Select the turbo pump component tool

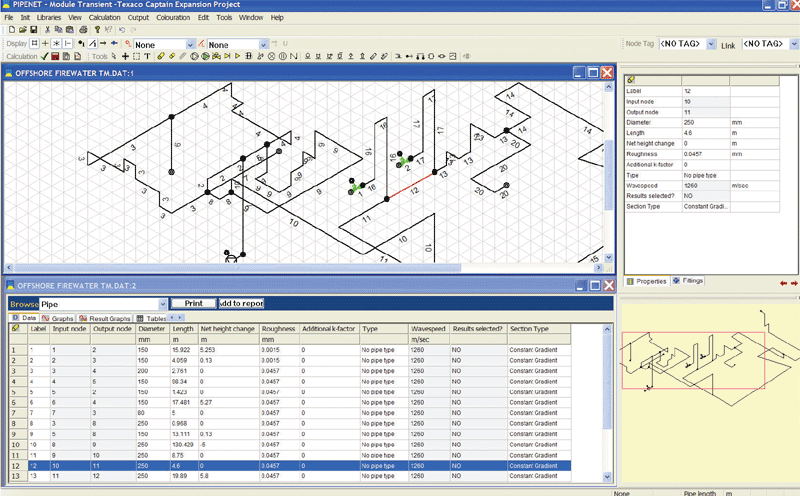205,56
